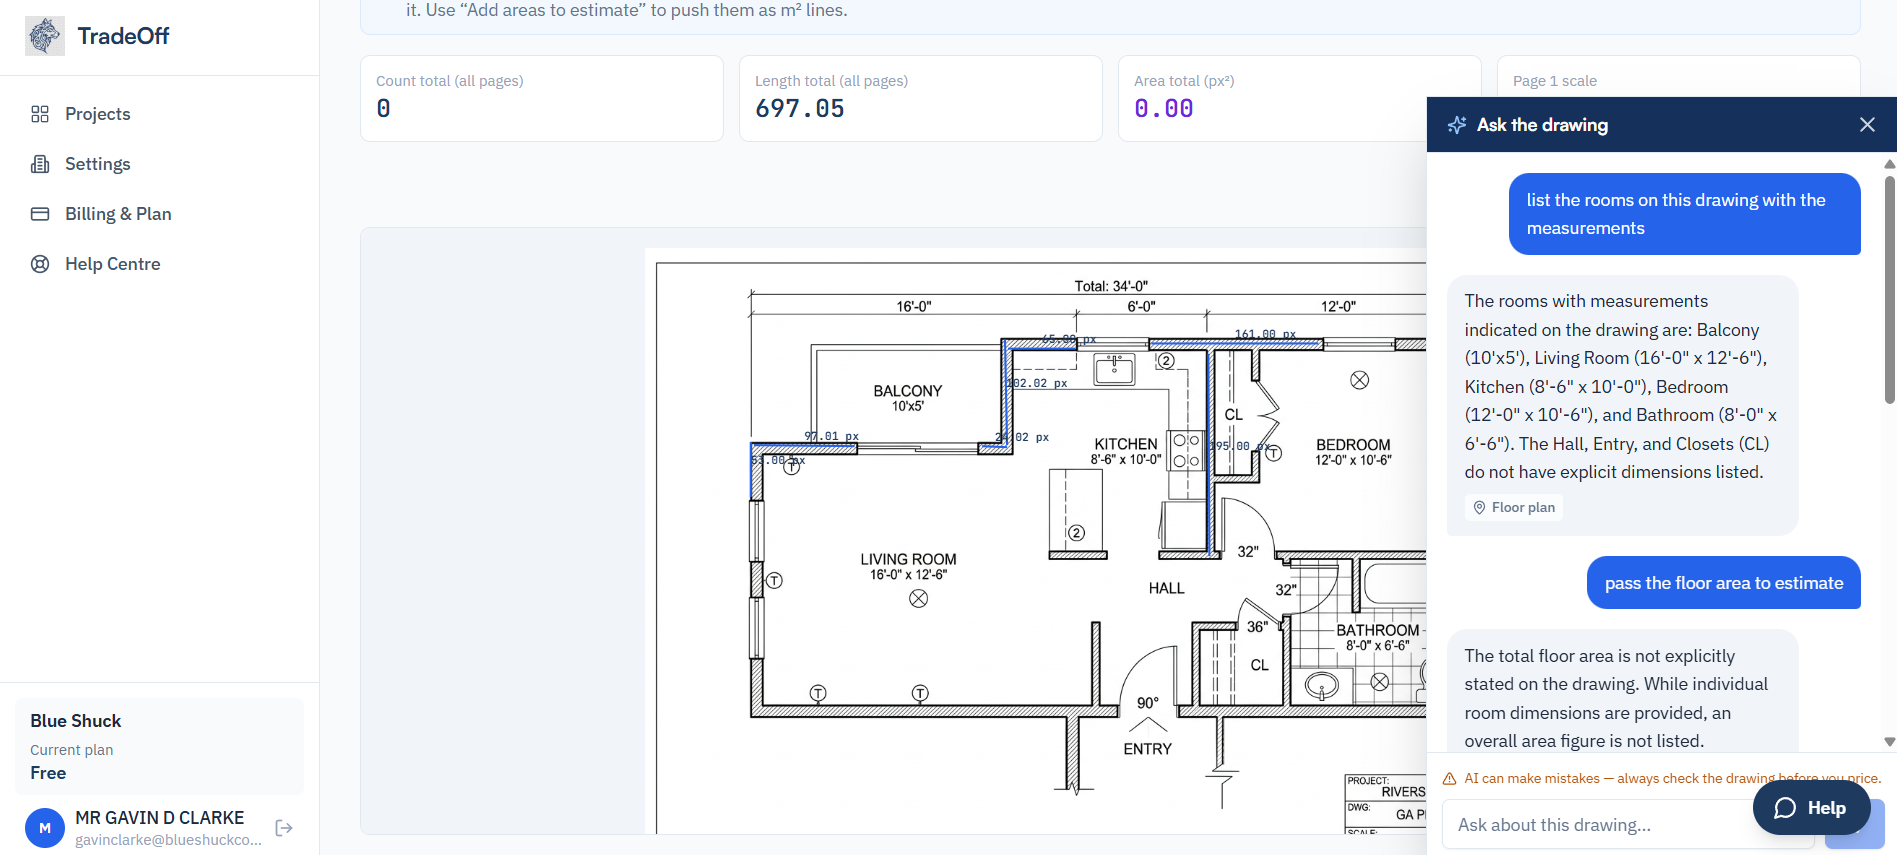Click the Total: 34'-0" dimension text
Viewport: 1897px width, 855px height.
coord(1111,286)
